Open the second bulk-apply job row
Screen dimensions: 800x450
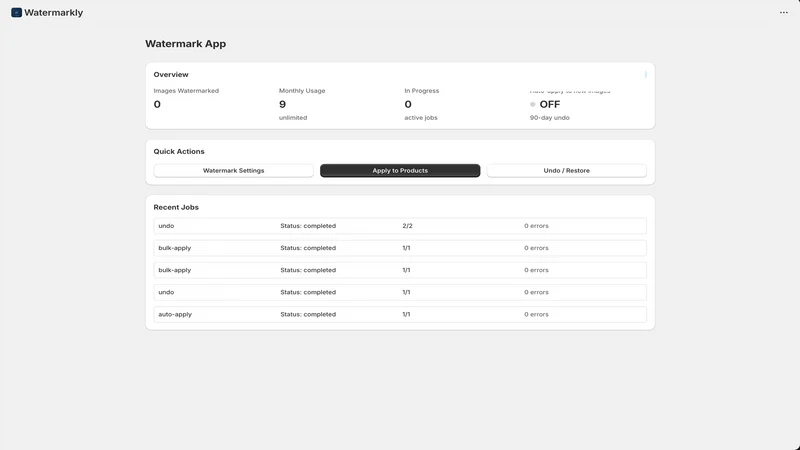[400, 270]
